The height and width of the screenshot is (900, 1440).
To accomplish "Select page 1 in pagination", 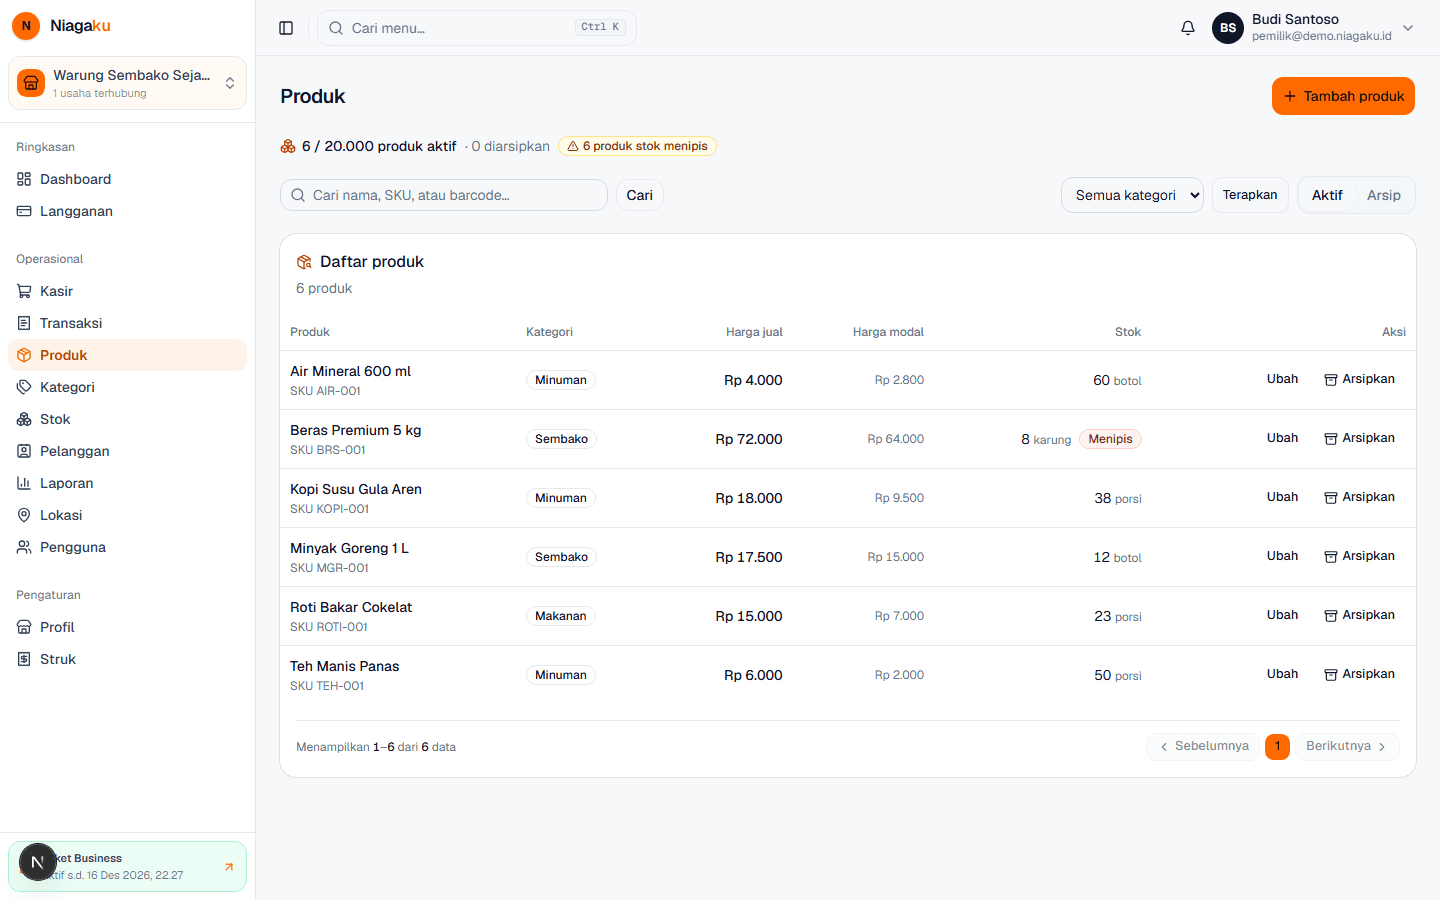I will [x=1277, y=746].
